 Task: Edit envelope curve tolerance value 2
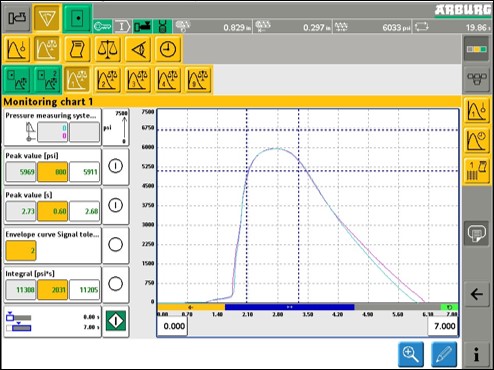point(21,250)
